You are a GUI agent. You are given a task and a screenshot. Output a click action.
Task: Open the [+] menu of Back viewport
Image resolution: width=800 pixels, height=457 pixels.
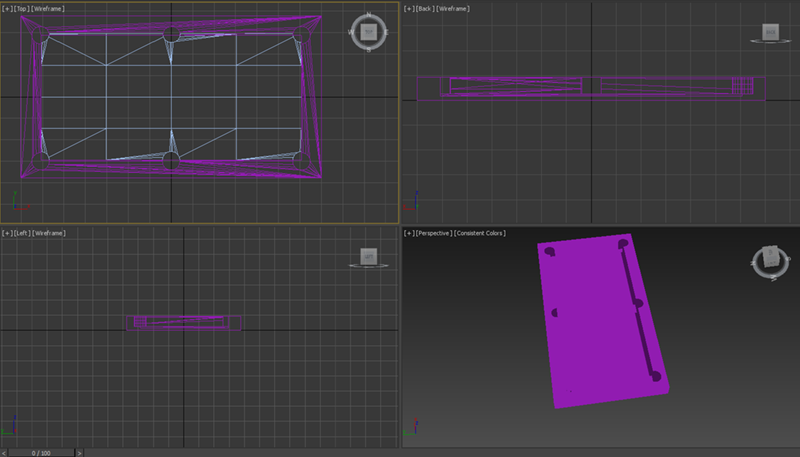tap(409, 8)
